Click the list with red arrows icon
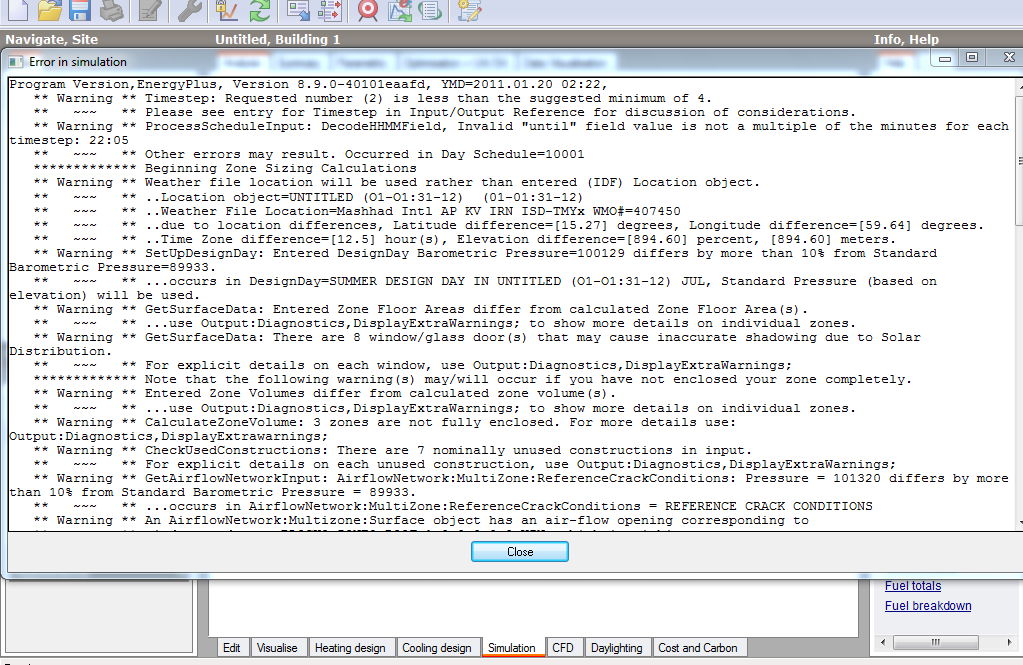 330,9
